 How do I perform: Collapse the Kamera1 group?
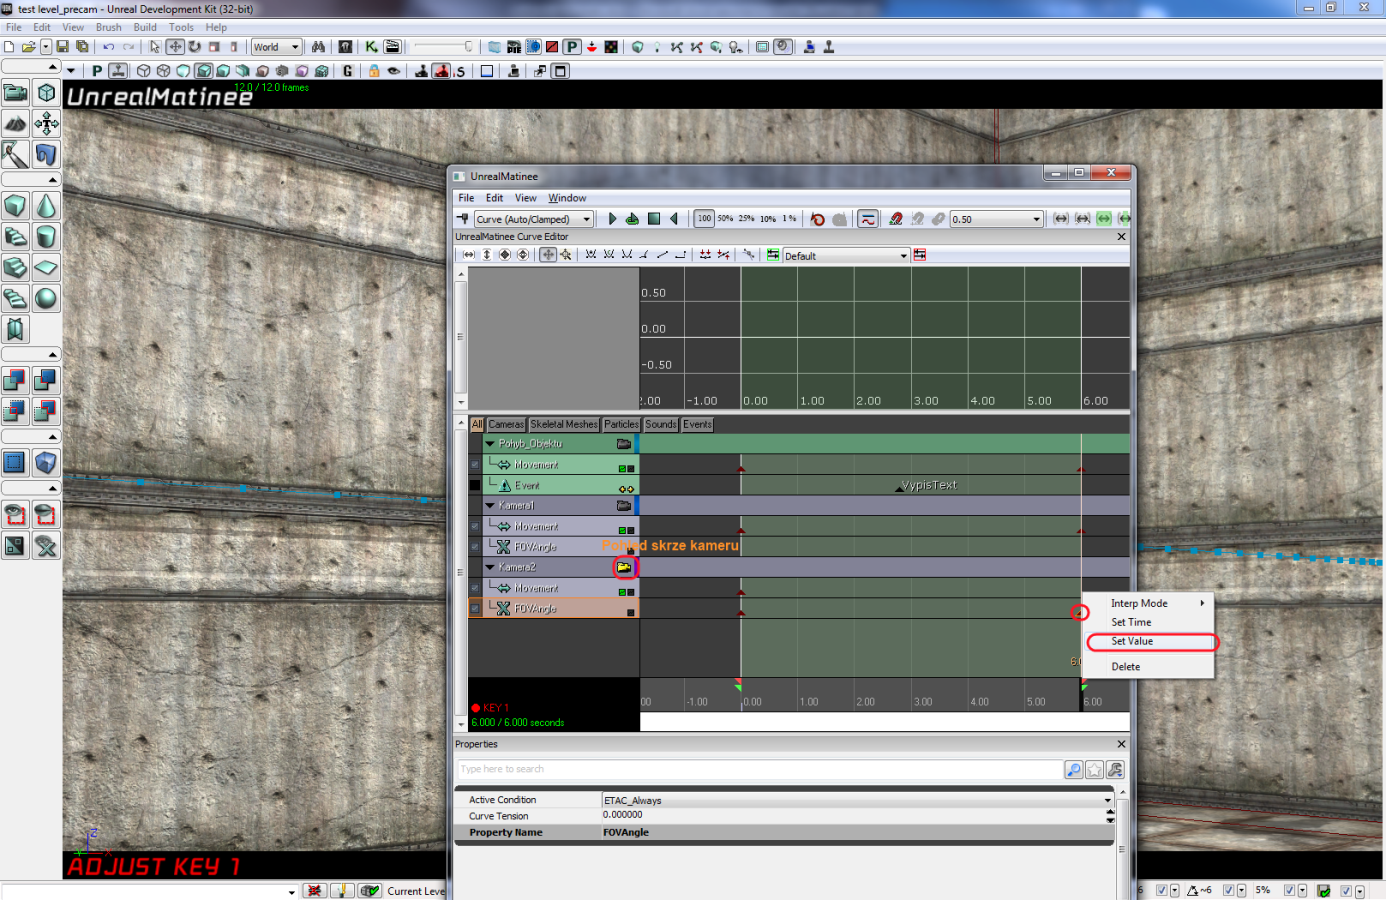(x=490, y=506)
